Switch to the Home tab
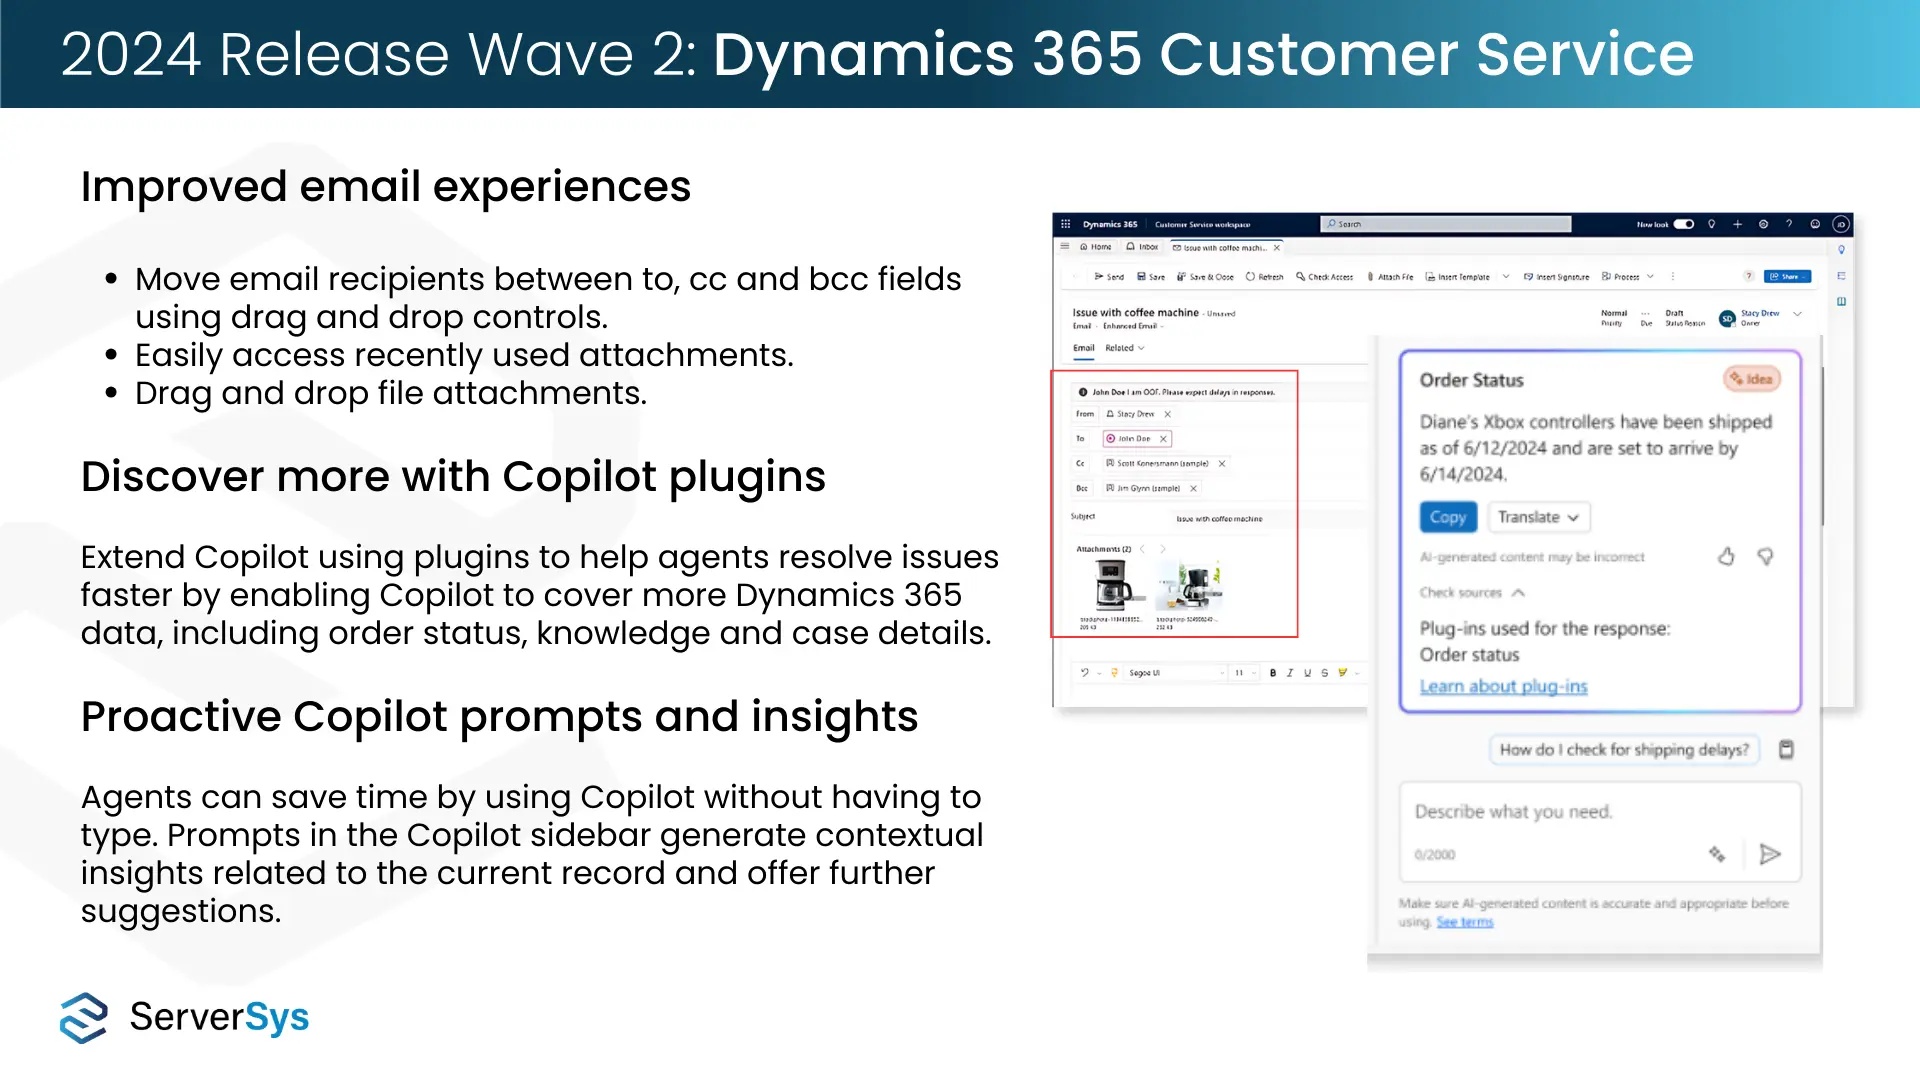This screenshot has width=1920, height=1080. (1096, 247)
